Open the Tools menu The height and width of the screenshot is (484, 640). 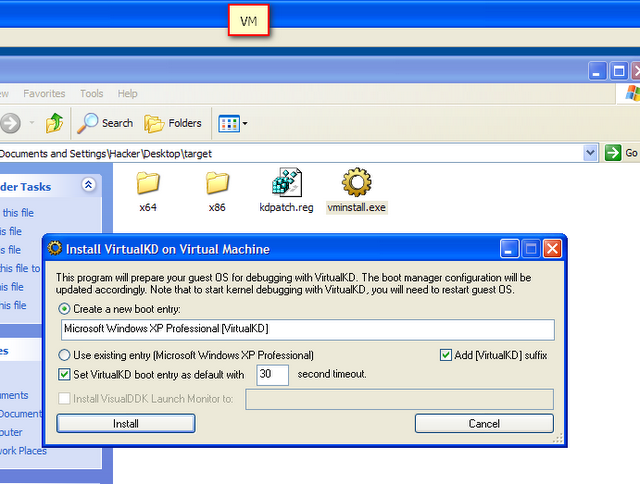click(91, 93)
